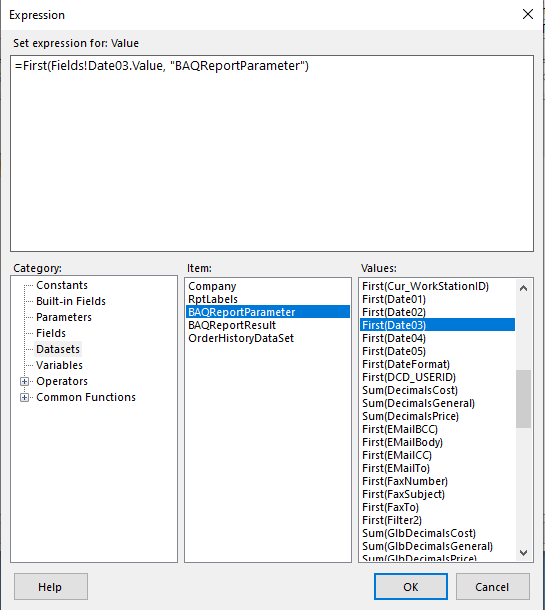Select First(Date05) value
The width and height of the screenshot is (545, 610).
click(437, 351)
